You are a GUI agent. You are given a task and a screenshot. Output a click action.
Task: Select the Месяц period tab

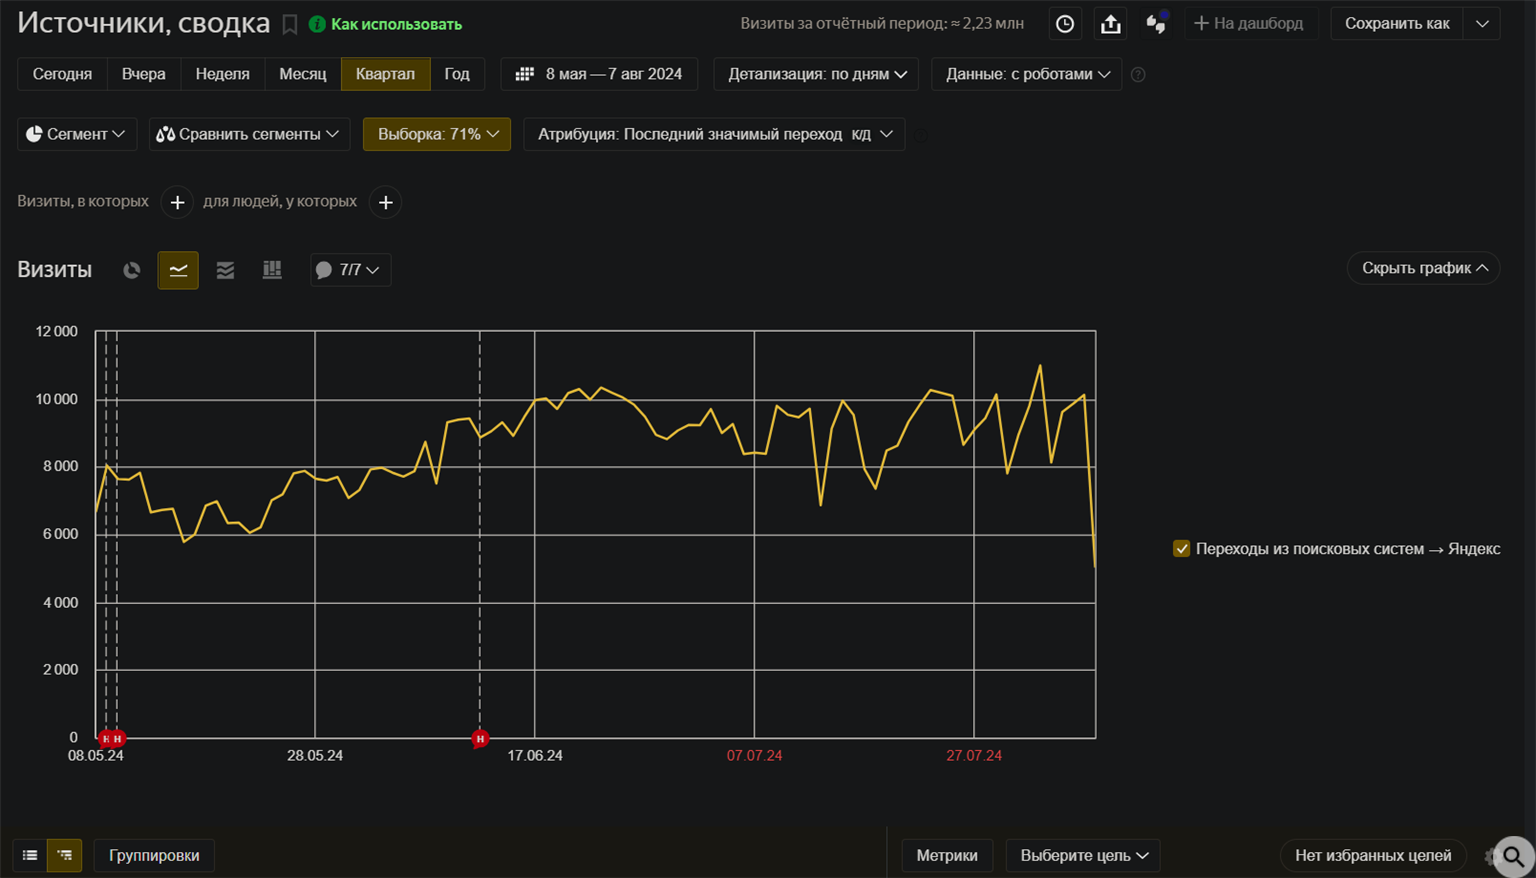point(302,74)
